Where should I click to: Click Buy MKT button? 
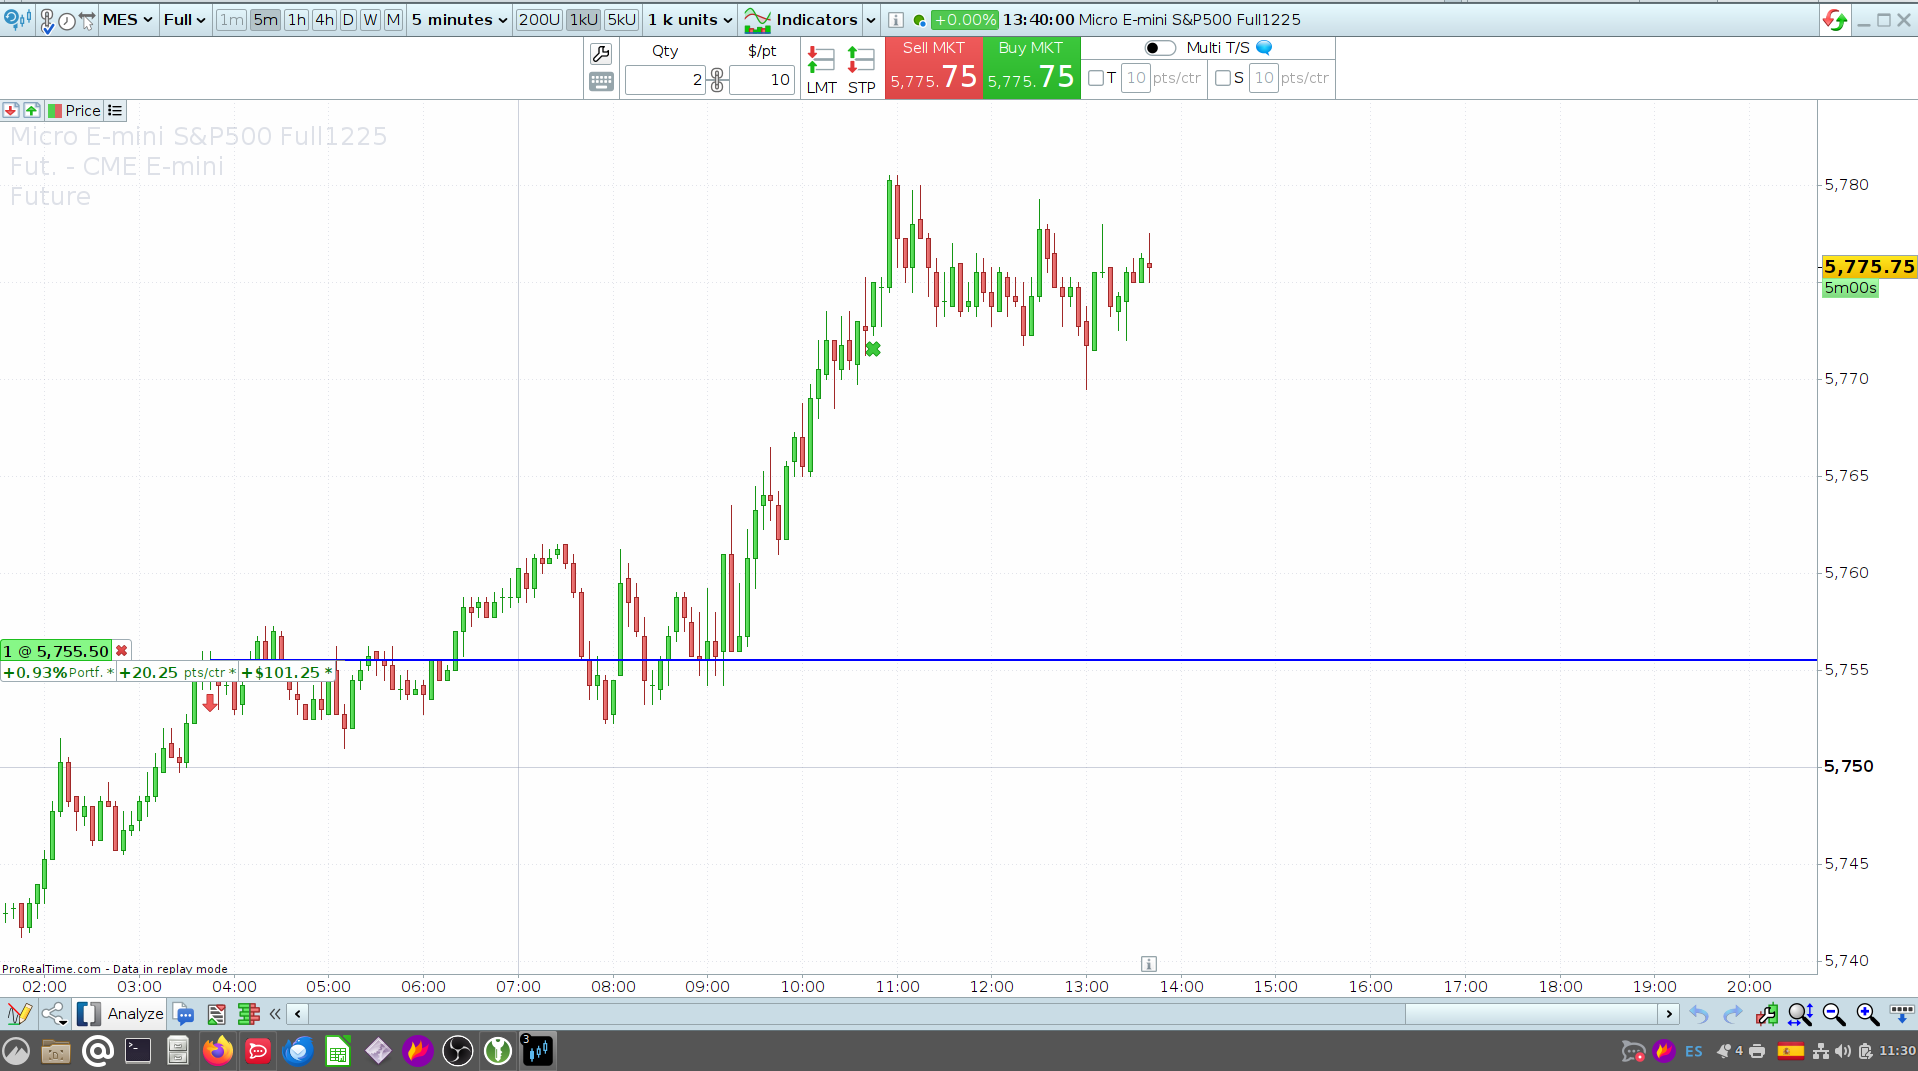point(1032,68)
